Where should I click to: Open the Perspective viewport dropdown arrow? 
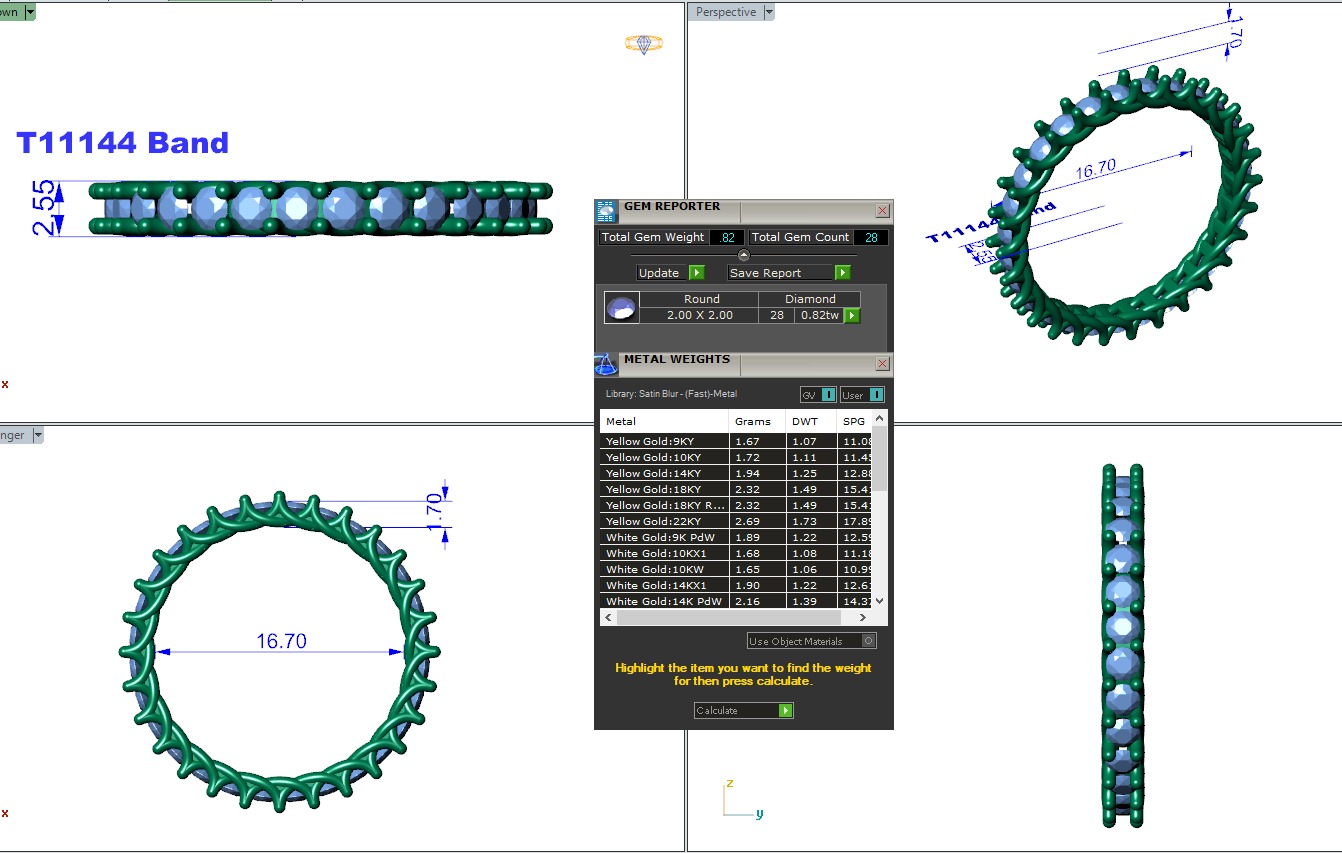pyautogui.click(x=768, y=12)
